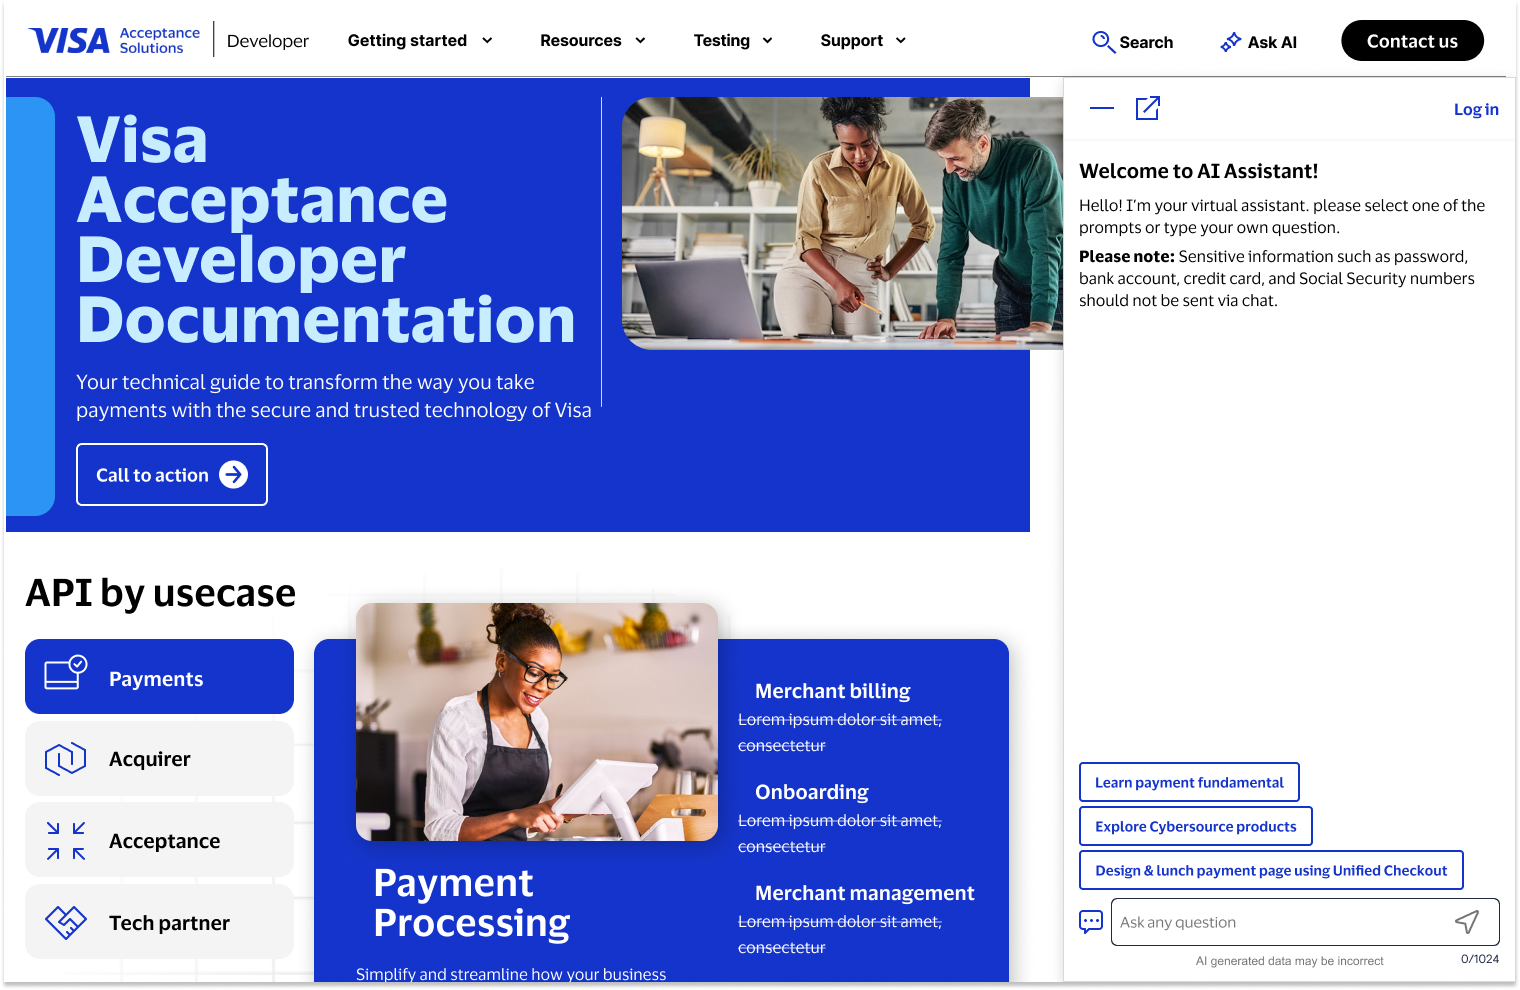Screen dimensions: 1520x990
Task: Select the Tech partner usecase tab
Action: 159,922
